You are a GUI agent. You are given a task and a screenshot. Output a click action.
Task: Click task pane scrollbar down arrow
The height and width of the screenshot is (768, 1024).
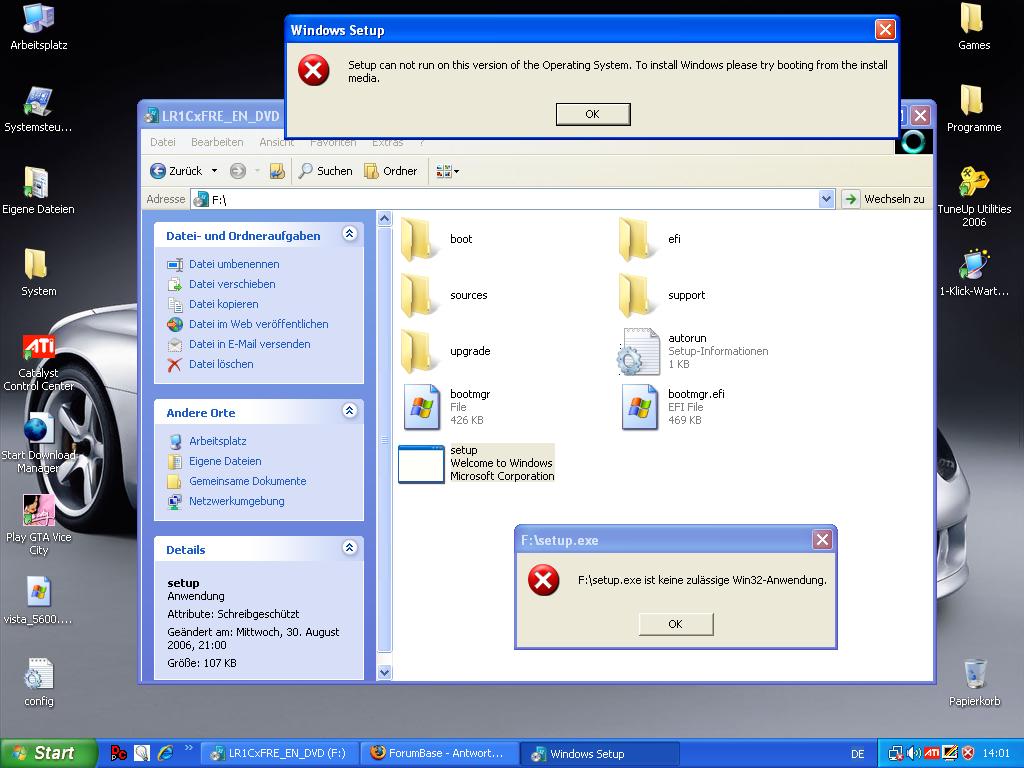click(x=385, y=672)
